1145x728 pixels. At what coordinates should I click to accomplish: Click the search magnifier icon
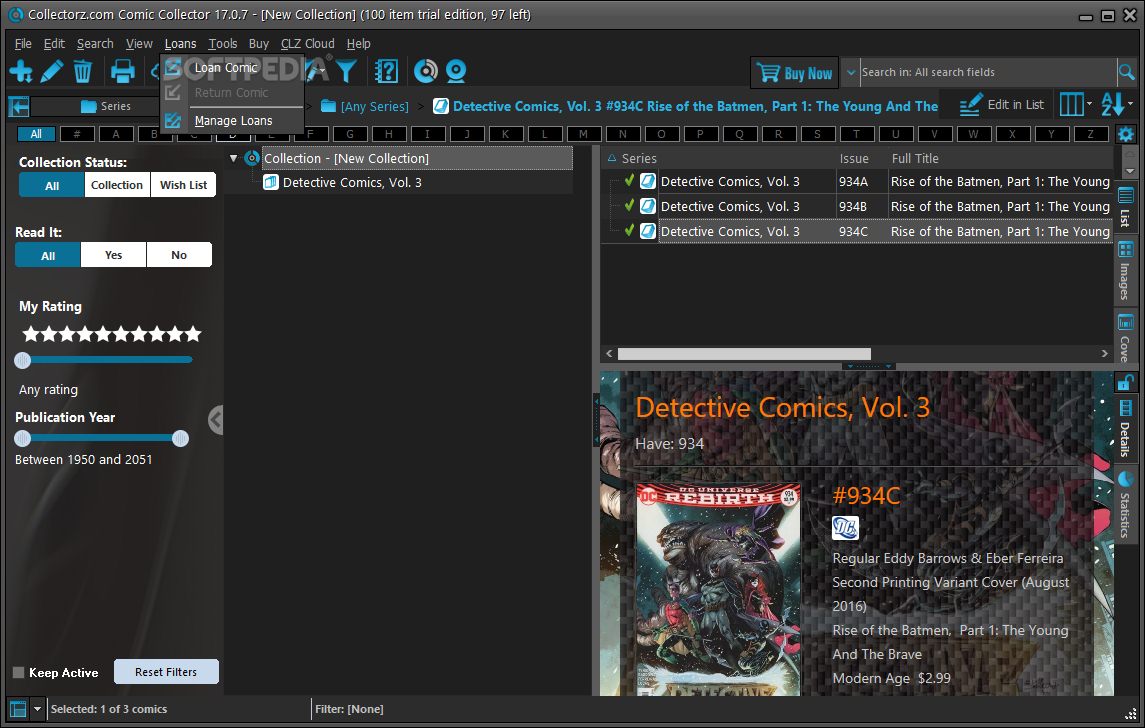click(1127, 72)
